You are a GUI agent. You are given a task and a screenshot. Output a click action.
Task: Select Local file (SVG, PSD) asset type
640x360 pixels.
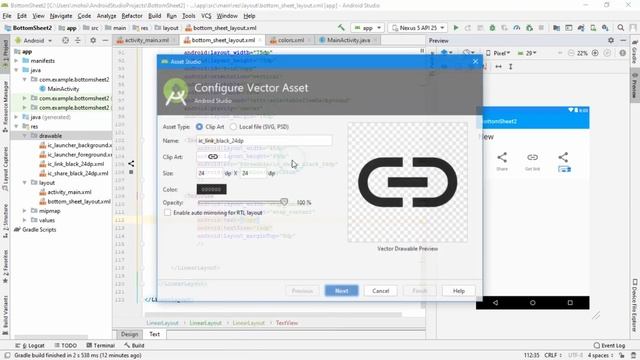[233, 127]
